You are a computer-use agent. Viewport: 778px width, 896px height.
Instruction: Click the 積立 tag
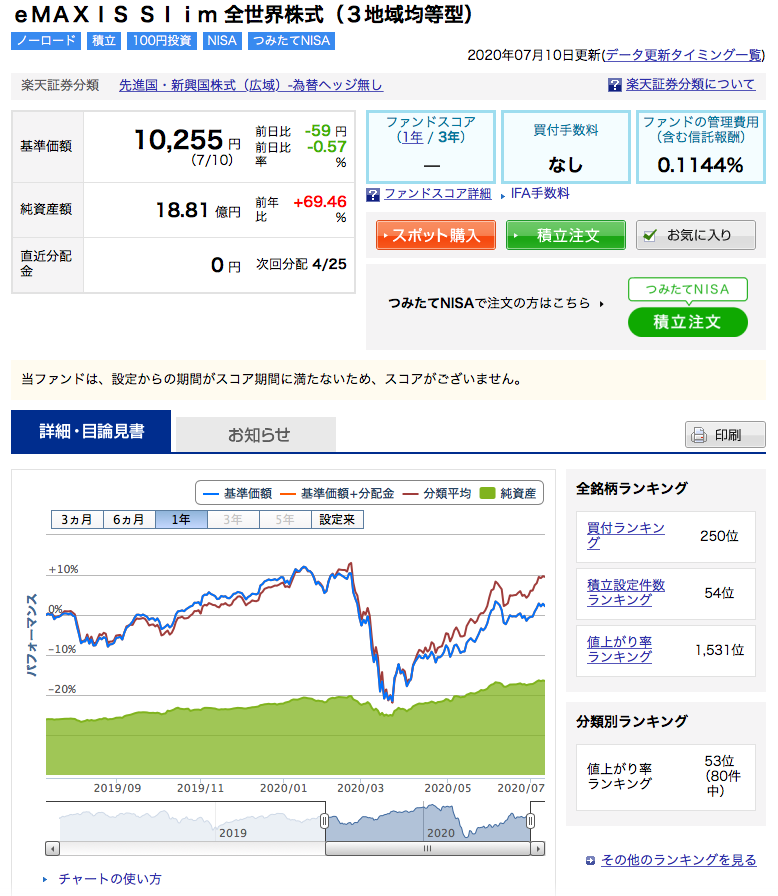pos(104,41)
